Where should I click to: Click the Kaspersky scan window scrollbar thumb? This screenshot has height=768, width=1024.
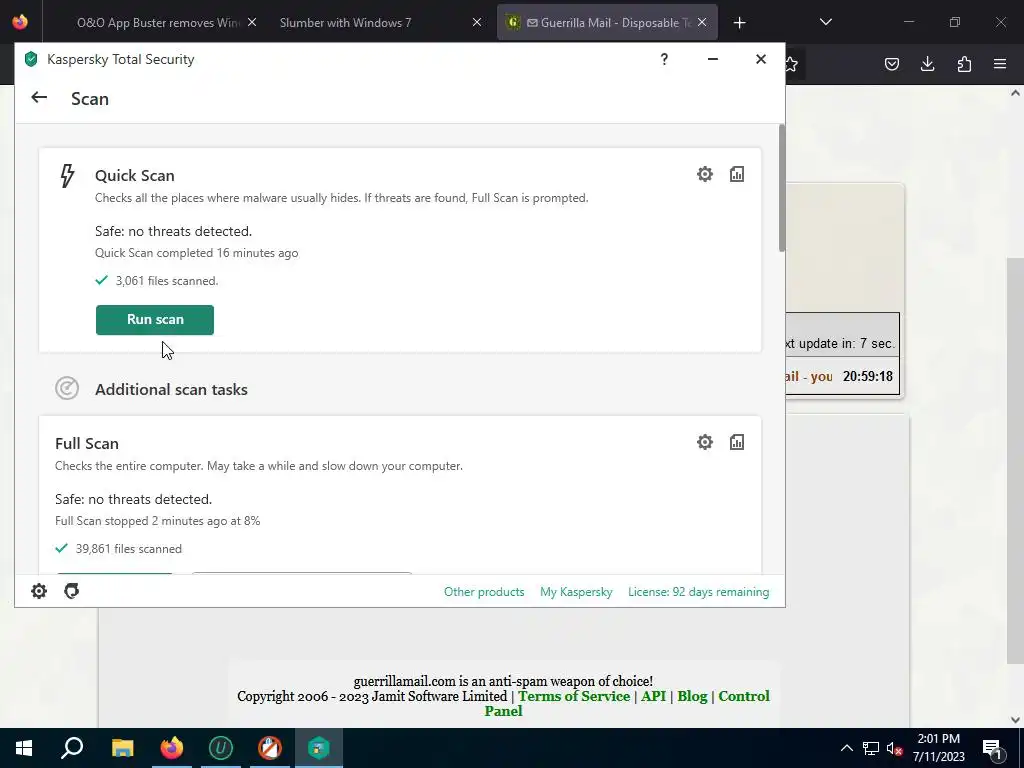pyautogui.click(x=781, y=187)
